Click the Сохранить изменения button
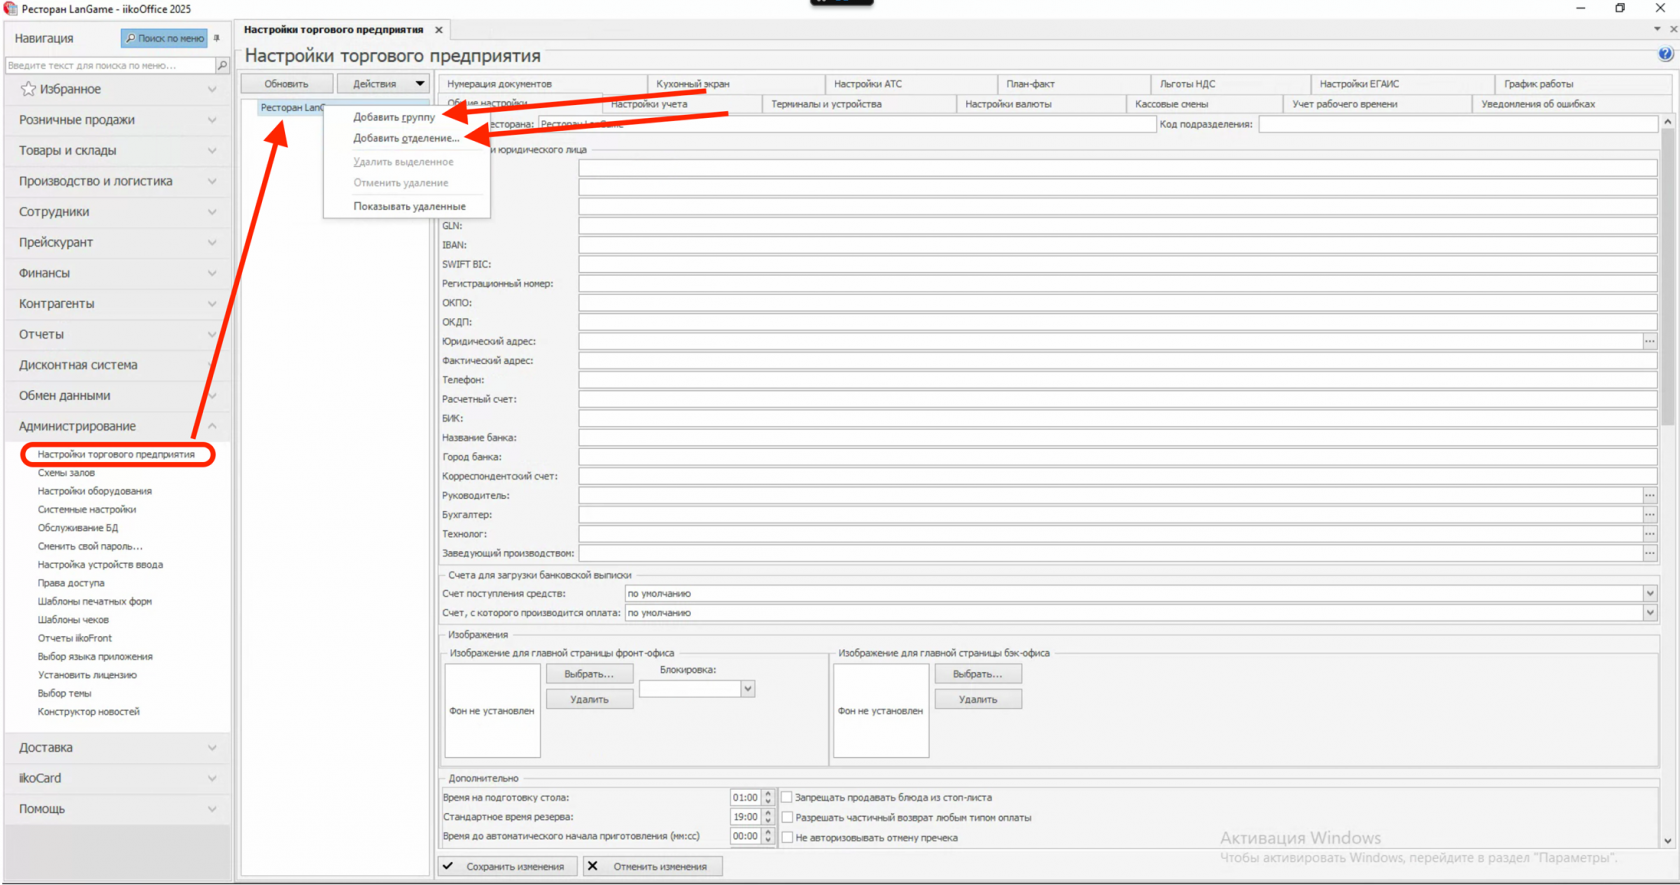This screenshot has width=1680, height=885. pos(508,866)
